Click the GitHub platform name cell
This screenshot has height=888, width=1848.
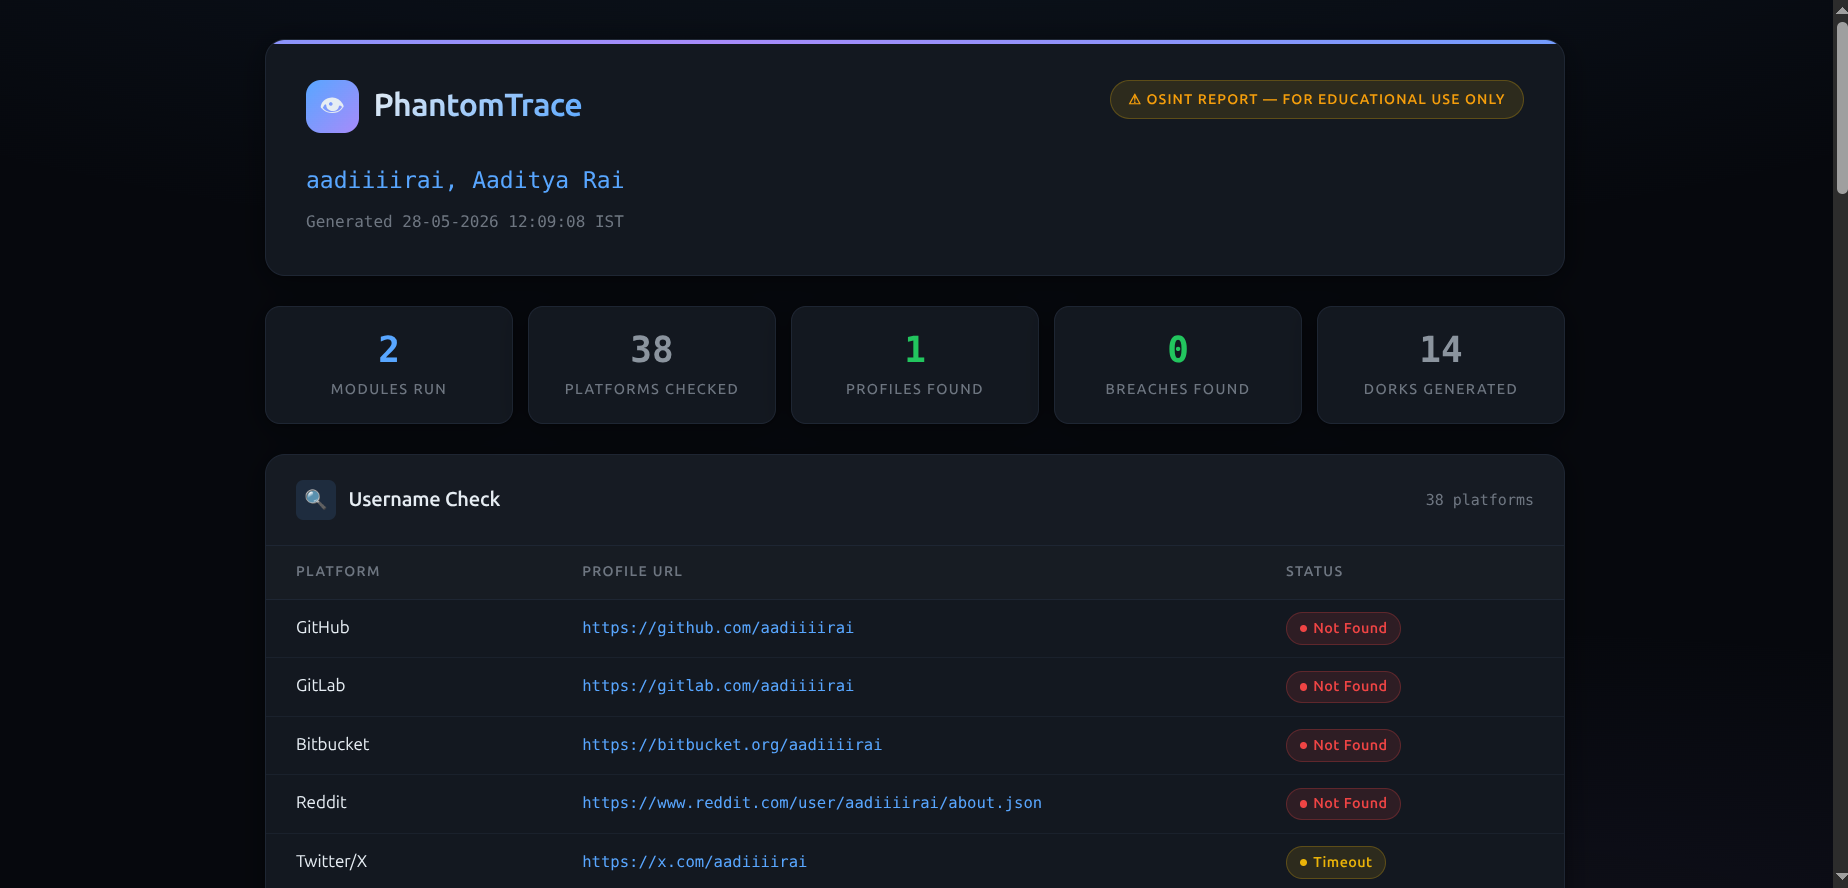pos(323,628)
